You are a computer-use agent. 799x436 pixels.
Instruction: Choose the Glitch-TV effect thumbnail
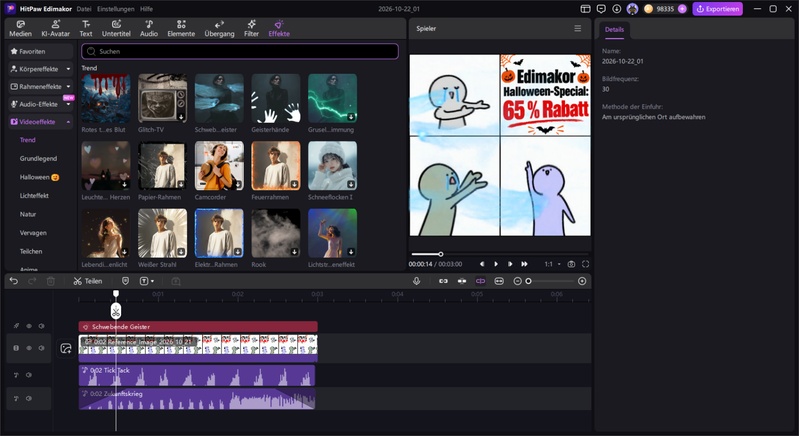click(x=162, y=98)
